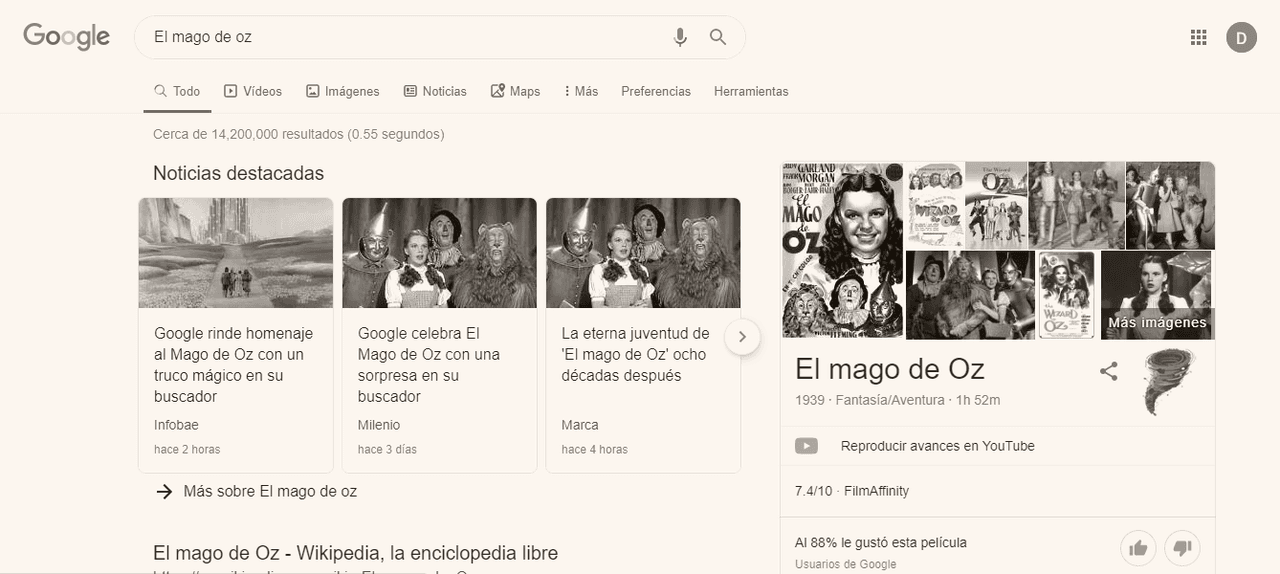Click Más sobre El mago de oz
This screenshot has width=1280, height=574.
click(x=270, y=491)
